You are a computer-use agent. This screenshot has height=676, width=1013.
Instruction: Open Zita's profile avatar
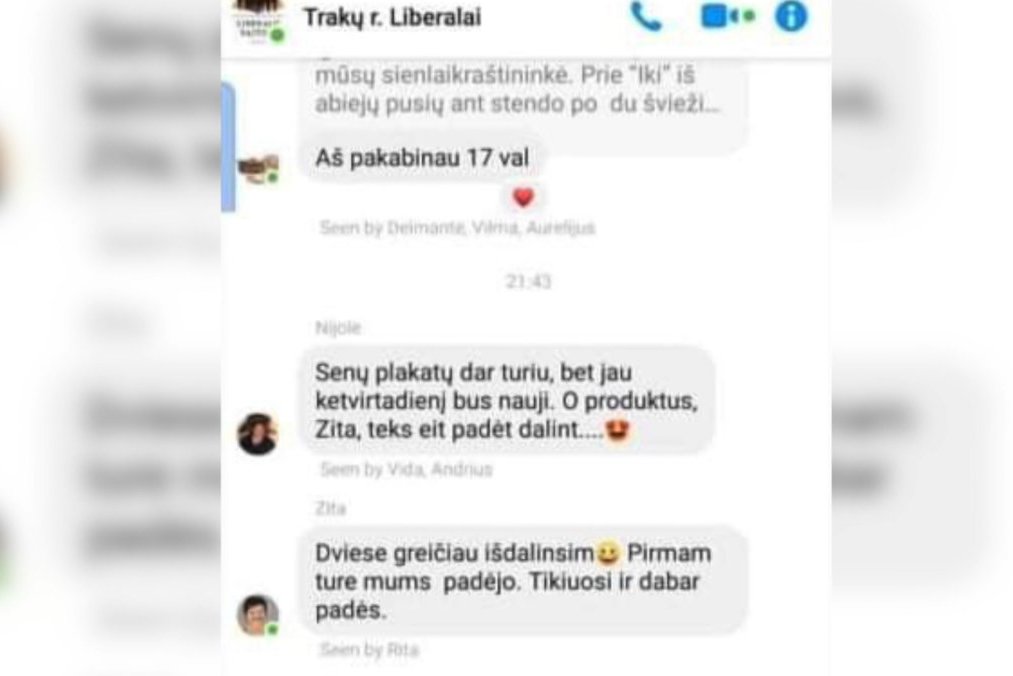click(x=258, y=615)
